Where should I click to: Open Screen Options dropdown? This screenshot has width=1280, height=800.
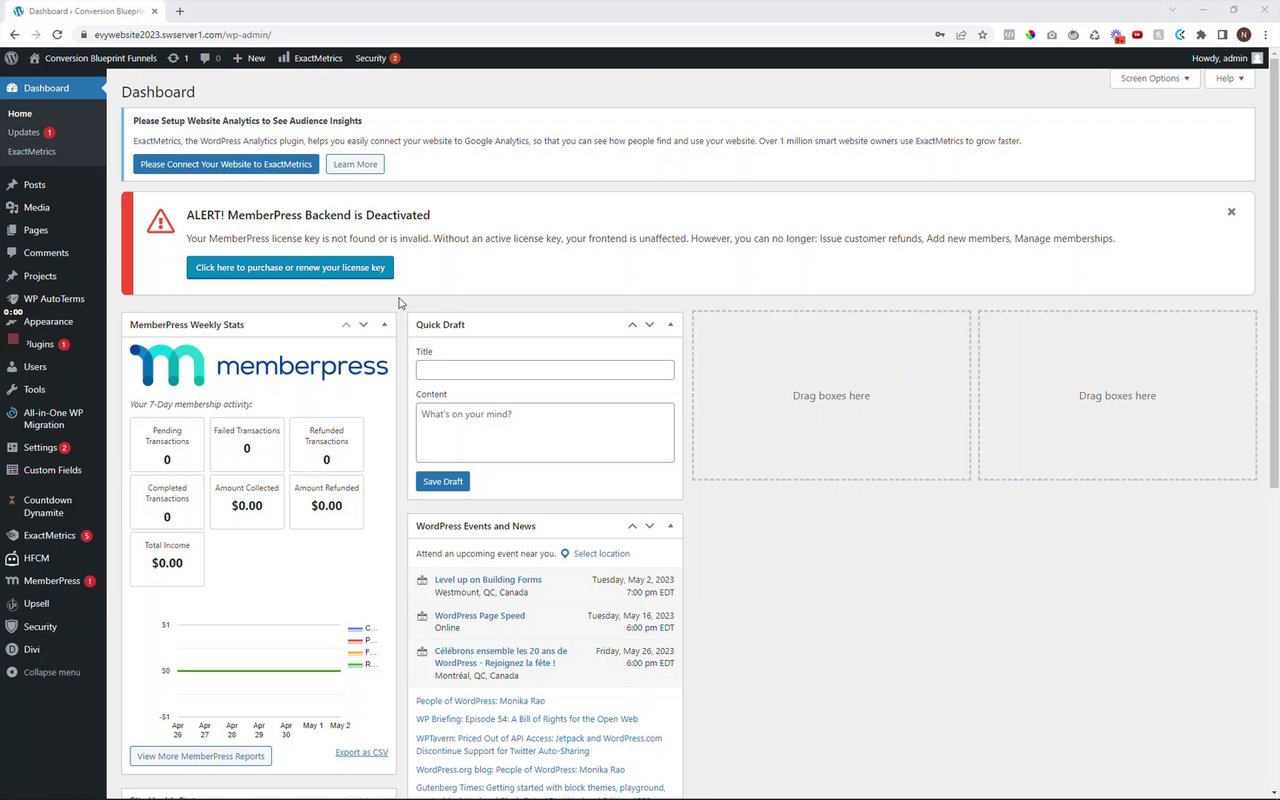click(x=1155, y=78)
